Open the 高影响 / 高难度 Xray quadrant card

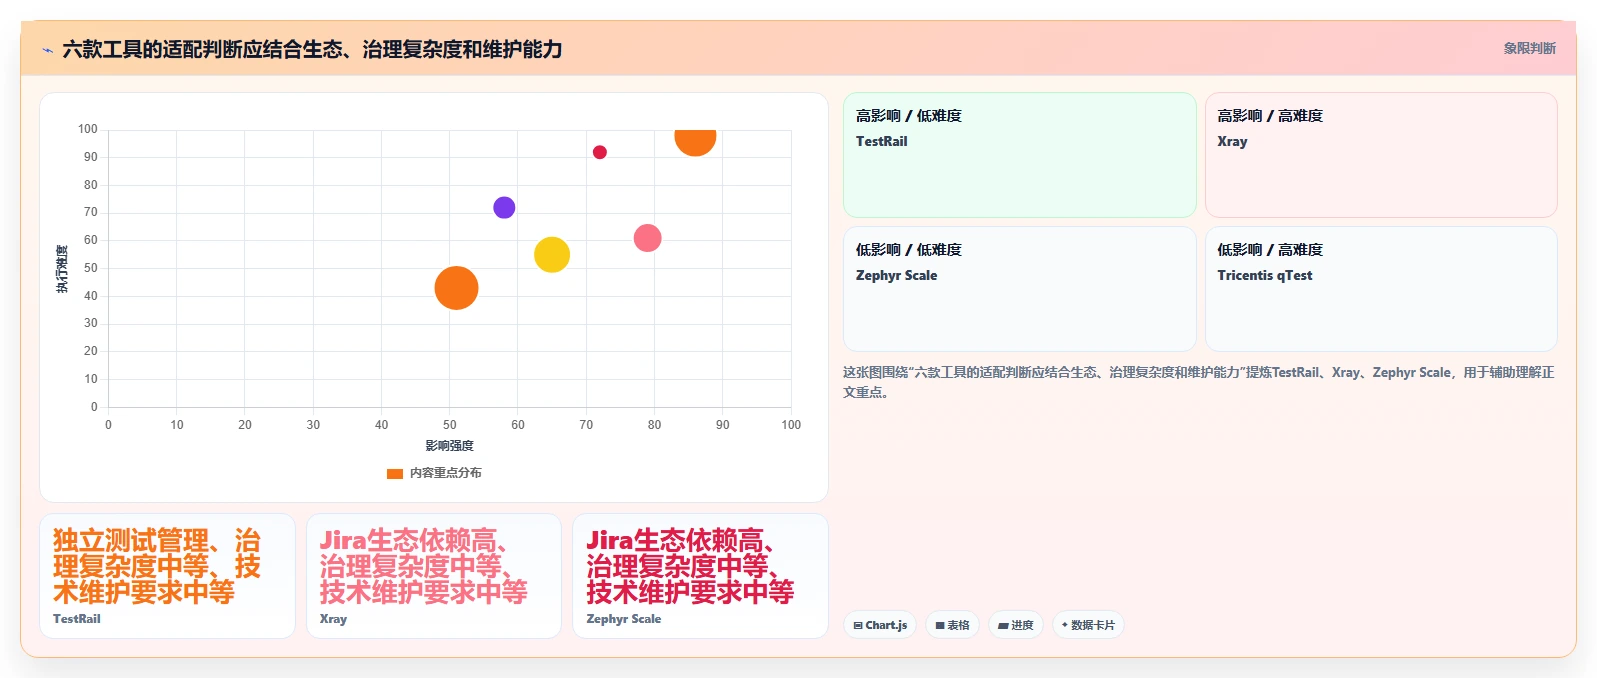click(1381, 155)
